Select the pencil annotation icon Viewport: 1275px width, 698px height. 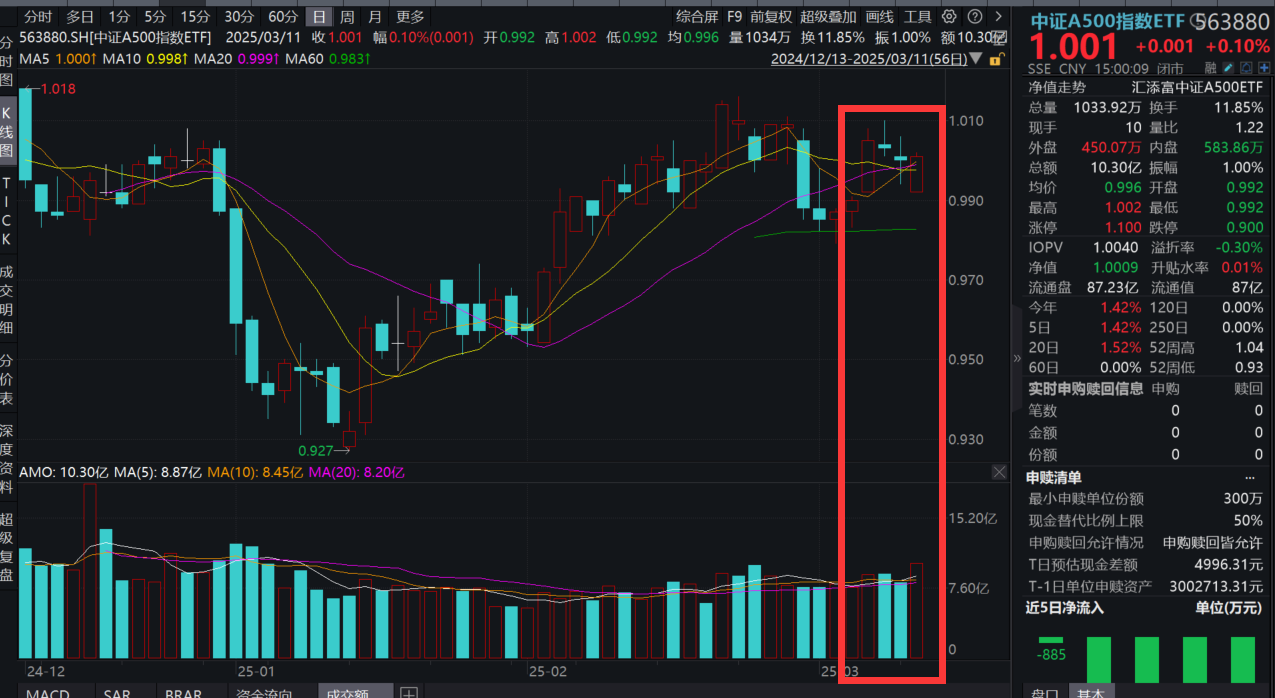coord(1227,67)
